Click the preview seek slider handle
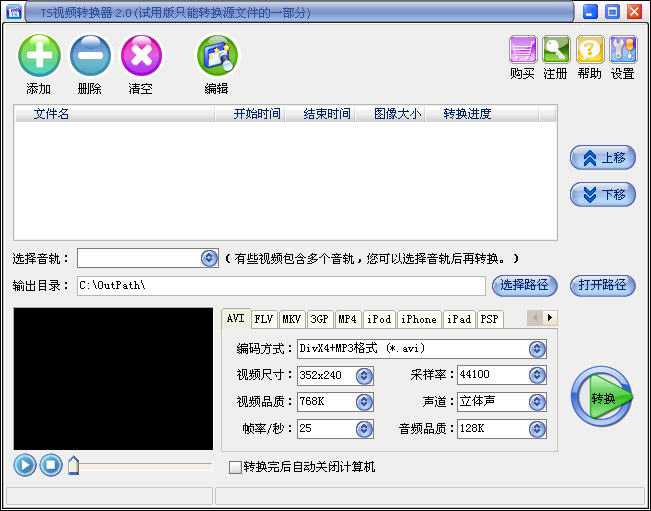 (73, 465)
